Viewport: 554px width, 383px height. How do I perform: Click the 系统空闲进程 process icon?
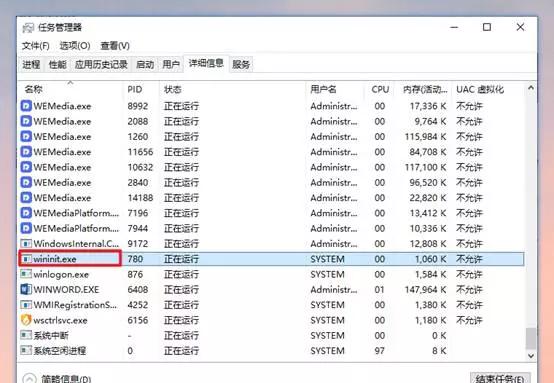26,351
